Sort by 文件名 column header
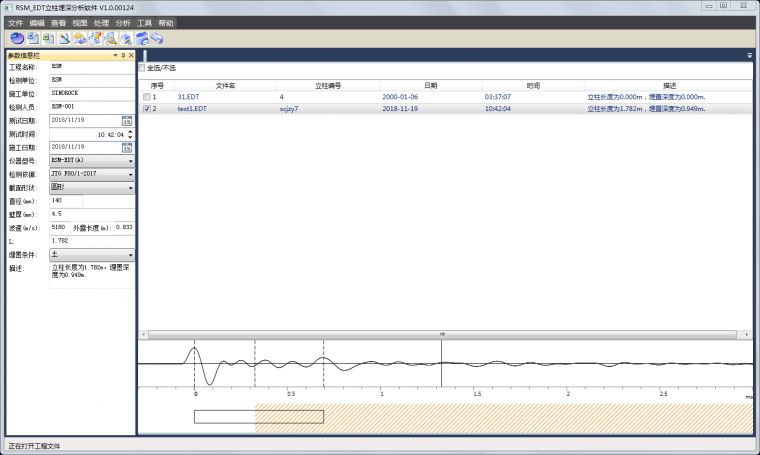The height and width of the screenshot is (455, 760). [226, 85]
